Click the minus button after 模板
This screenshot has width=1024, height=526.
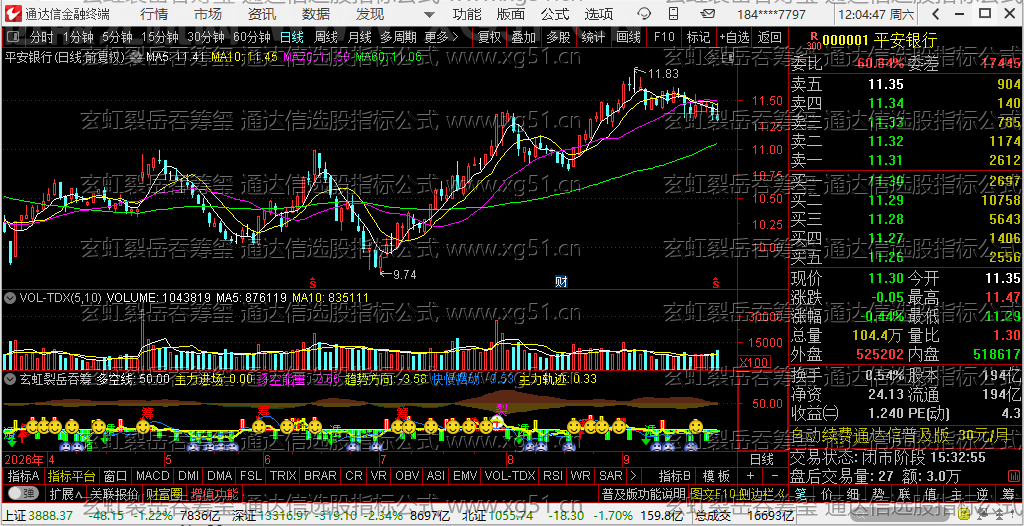point(775,476)
